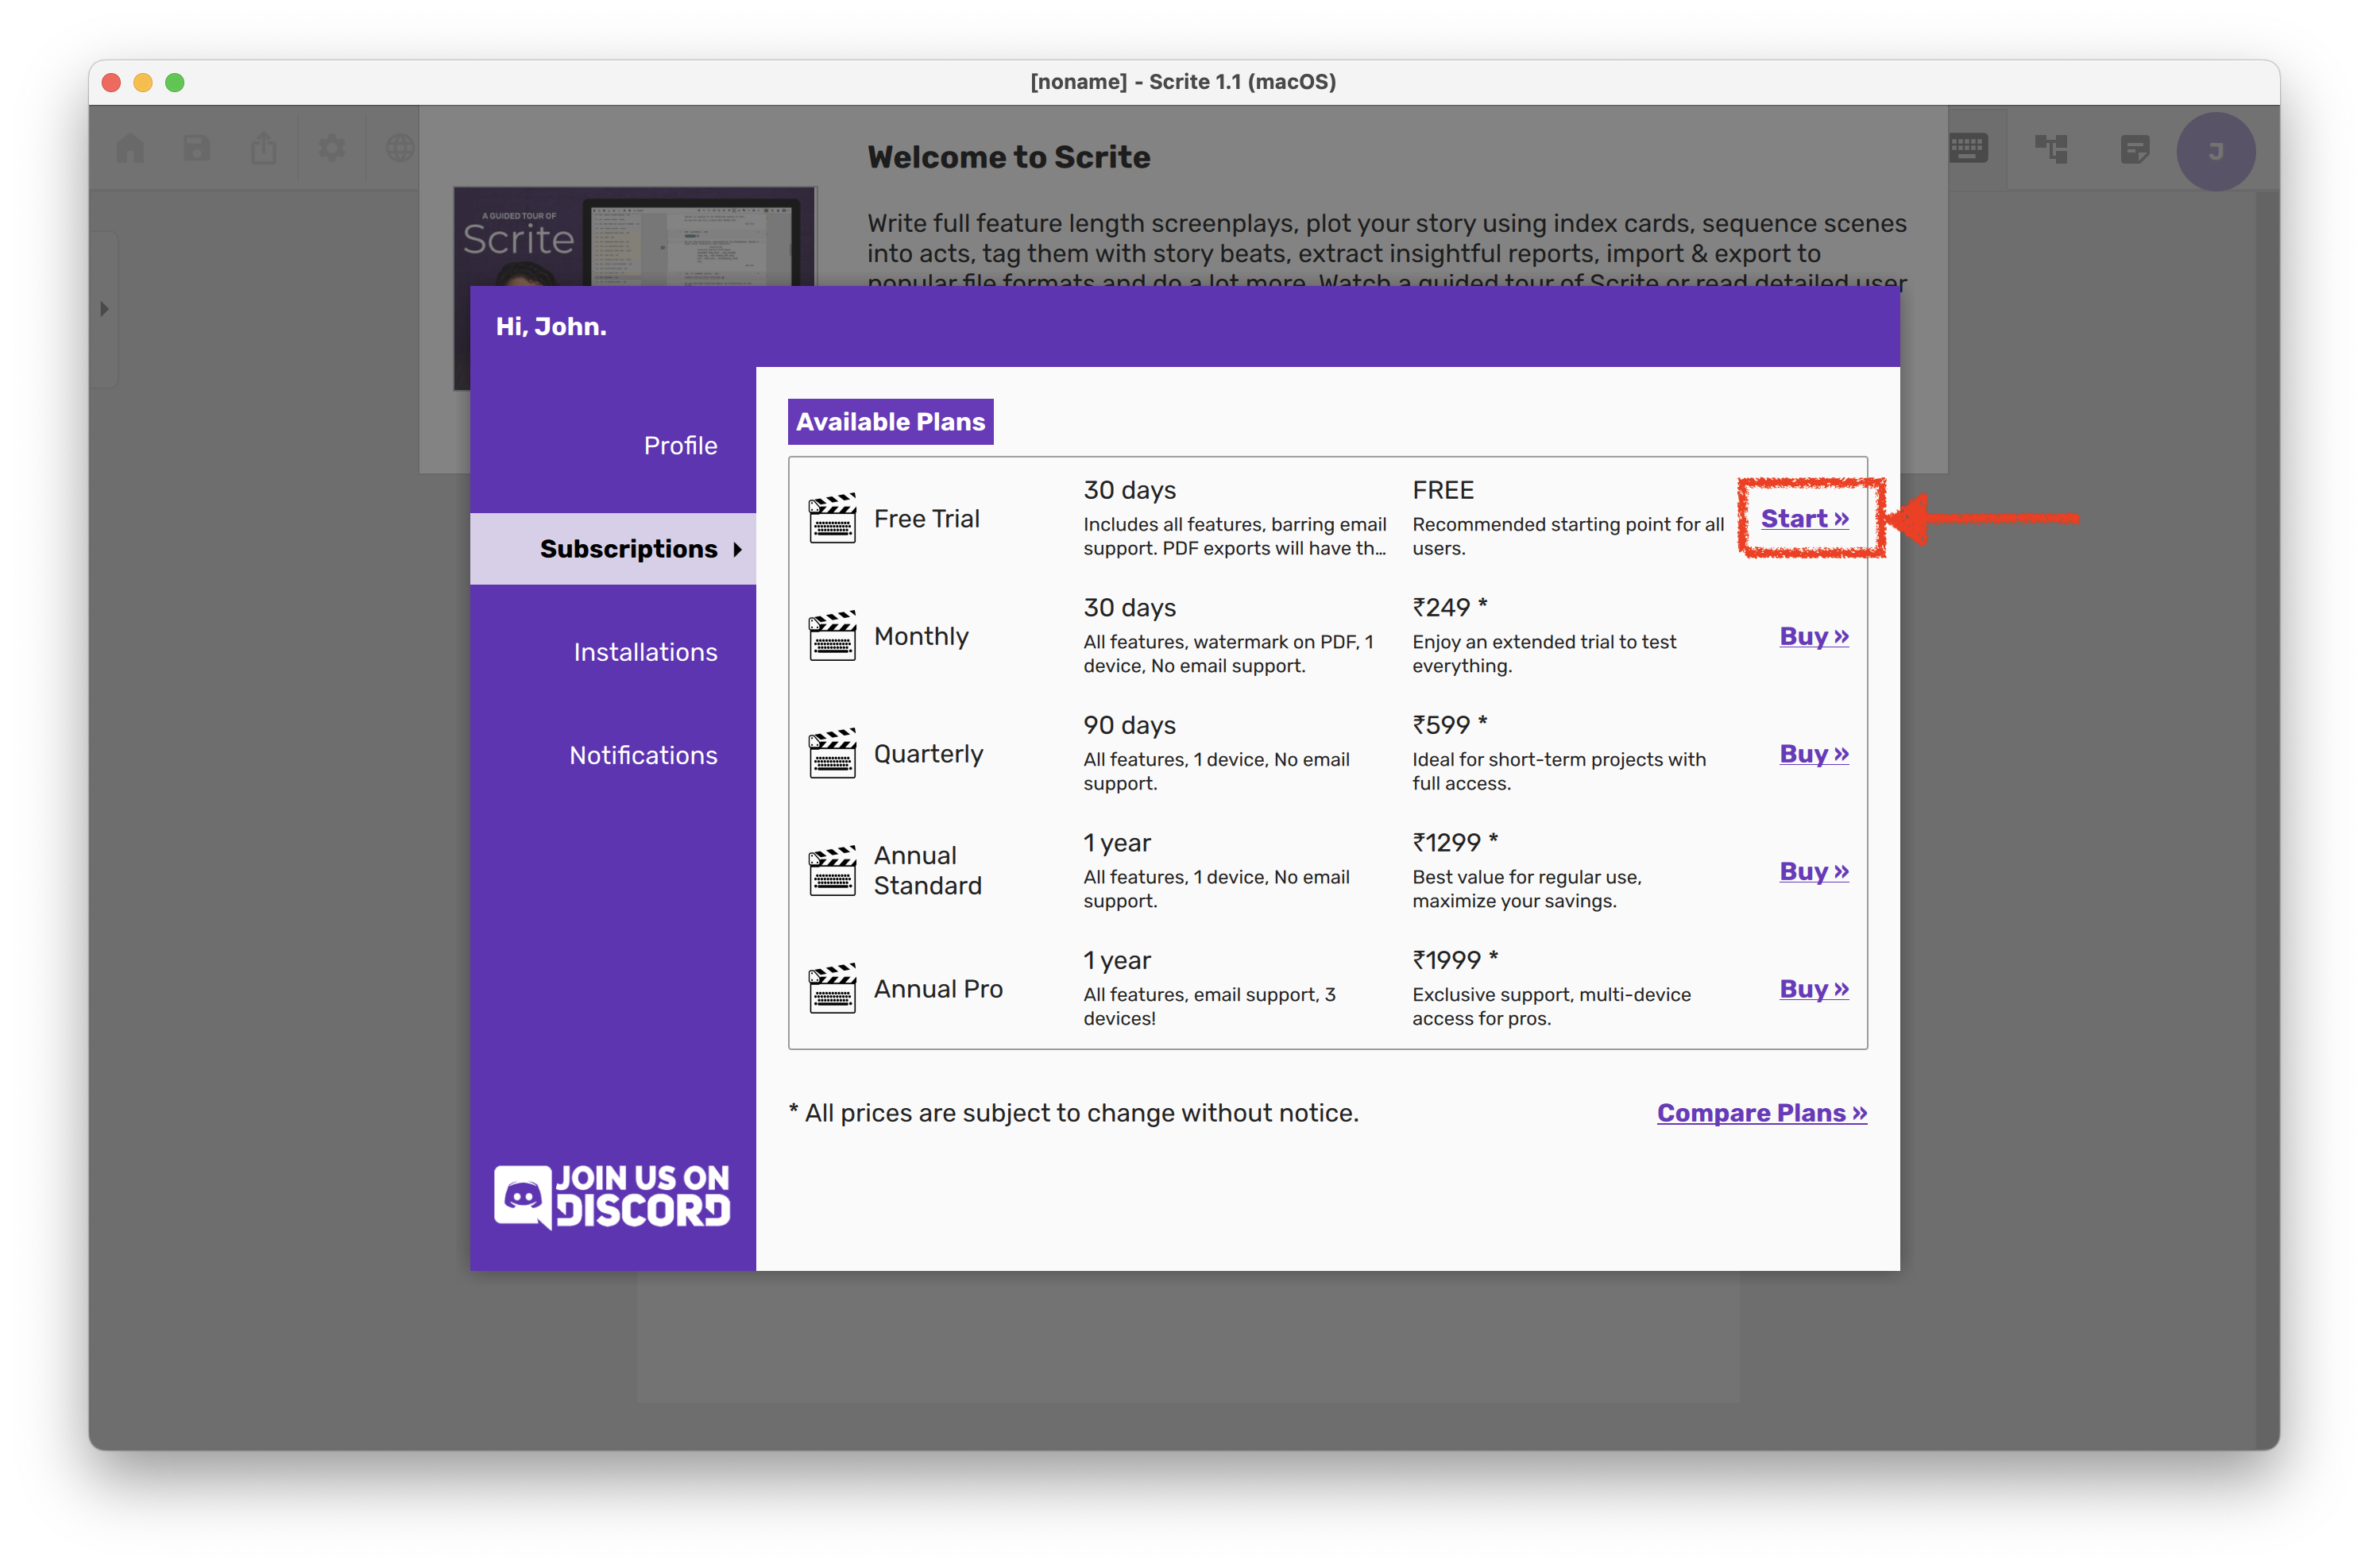Start the 30 day Free Trial
The image size is (2369, 1568).
[1804, 518]
